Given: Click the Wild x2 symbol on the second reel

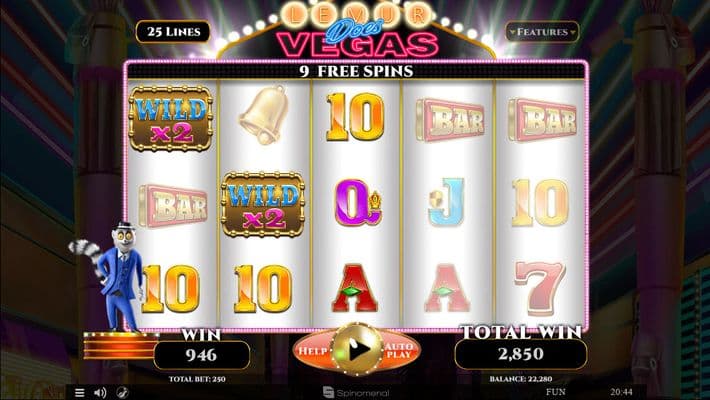Looking at the screenshot, I should click(263, 205).
